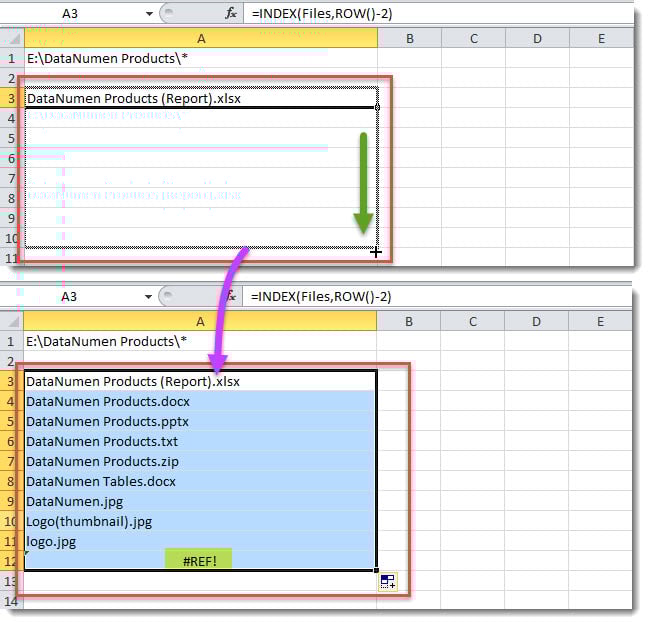Click the formula bar in lower sheet
Screen dimensions: 649x624
(x=438, y=297)
